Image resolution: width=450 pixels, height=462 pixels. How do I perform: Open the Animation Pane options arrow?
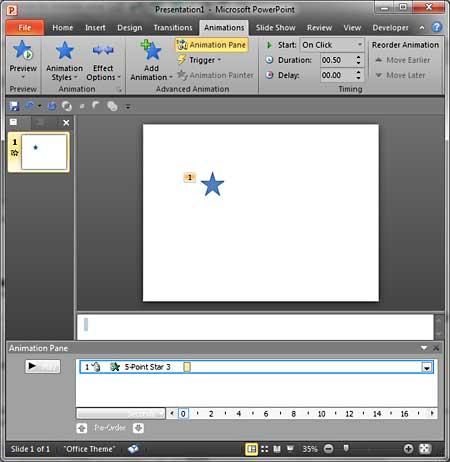[x=424, y=348]
